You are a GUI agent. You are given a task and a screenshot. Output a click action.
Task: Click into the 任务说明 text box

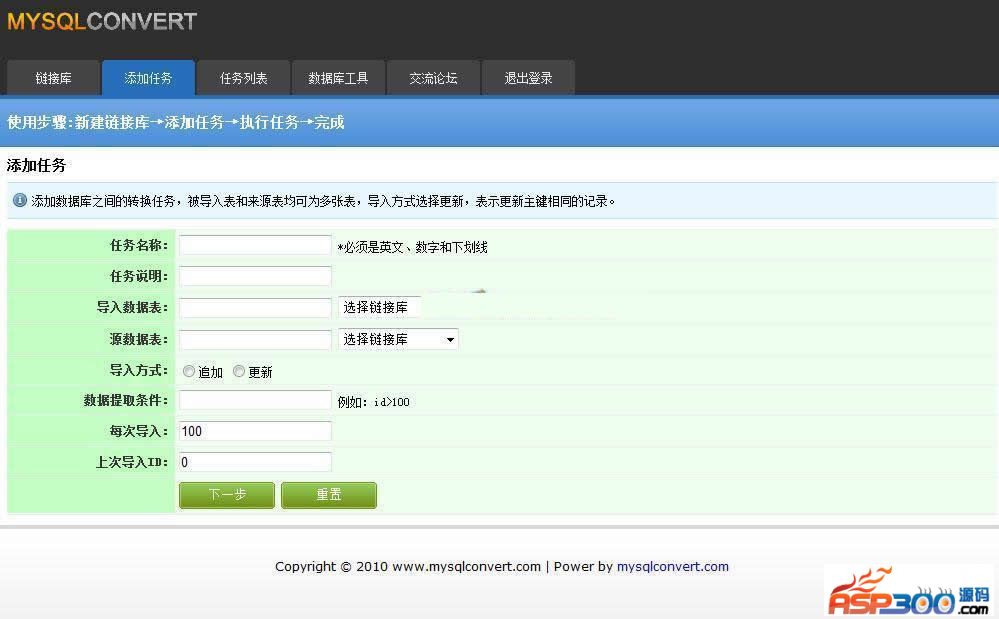coord(255,276)
